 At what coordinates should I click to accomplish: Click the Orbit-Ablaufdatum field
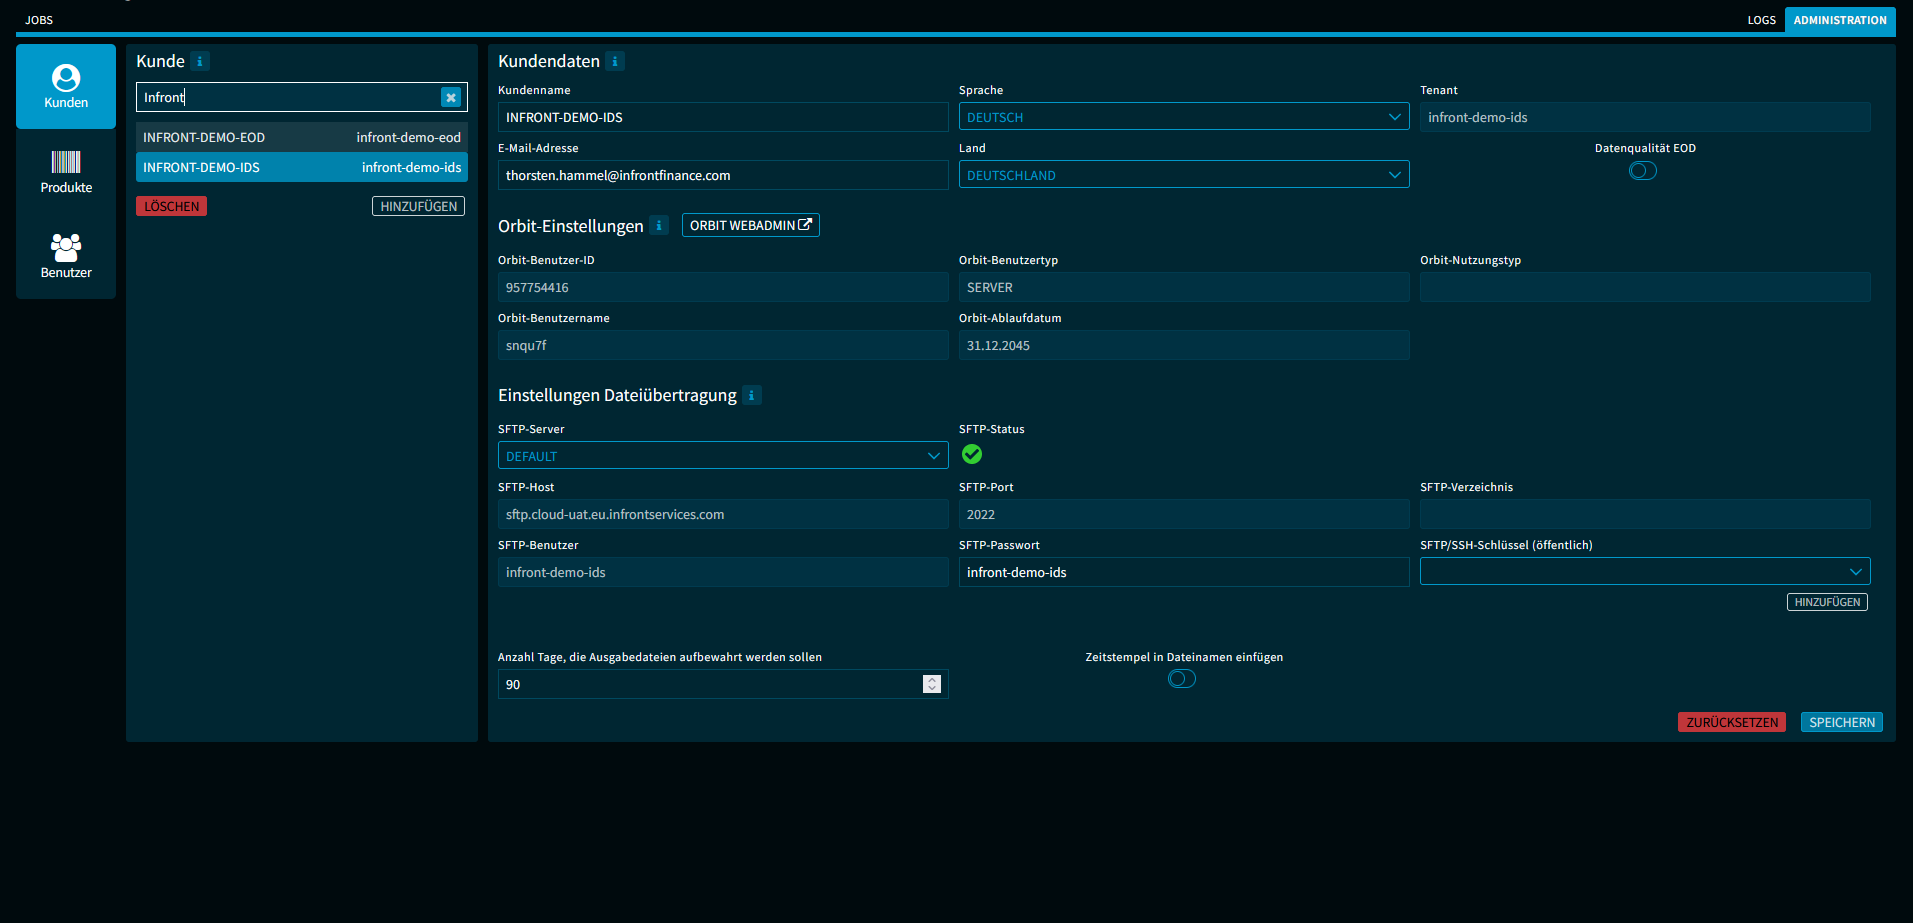pos(1184,345)
